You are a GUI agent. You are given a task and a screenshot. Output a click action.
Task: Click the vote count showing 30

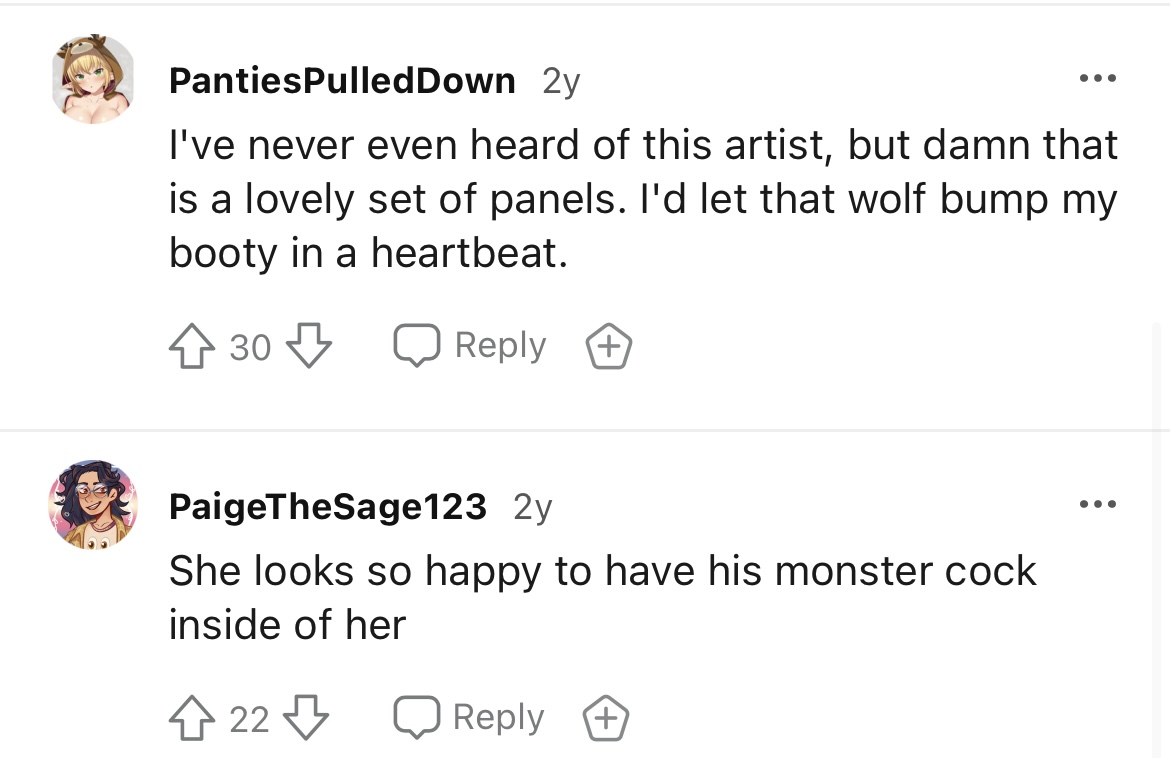tap(250, 348)
